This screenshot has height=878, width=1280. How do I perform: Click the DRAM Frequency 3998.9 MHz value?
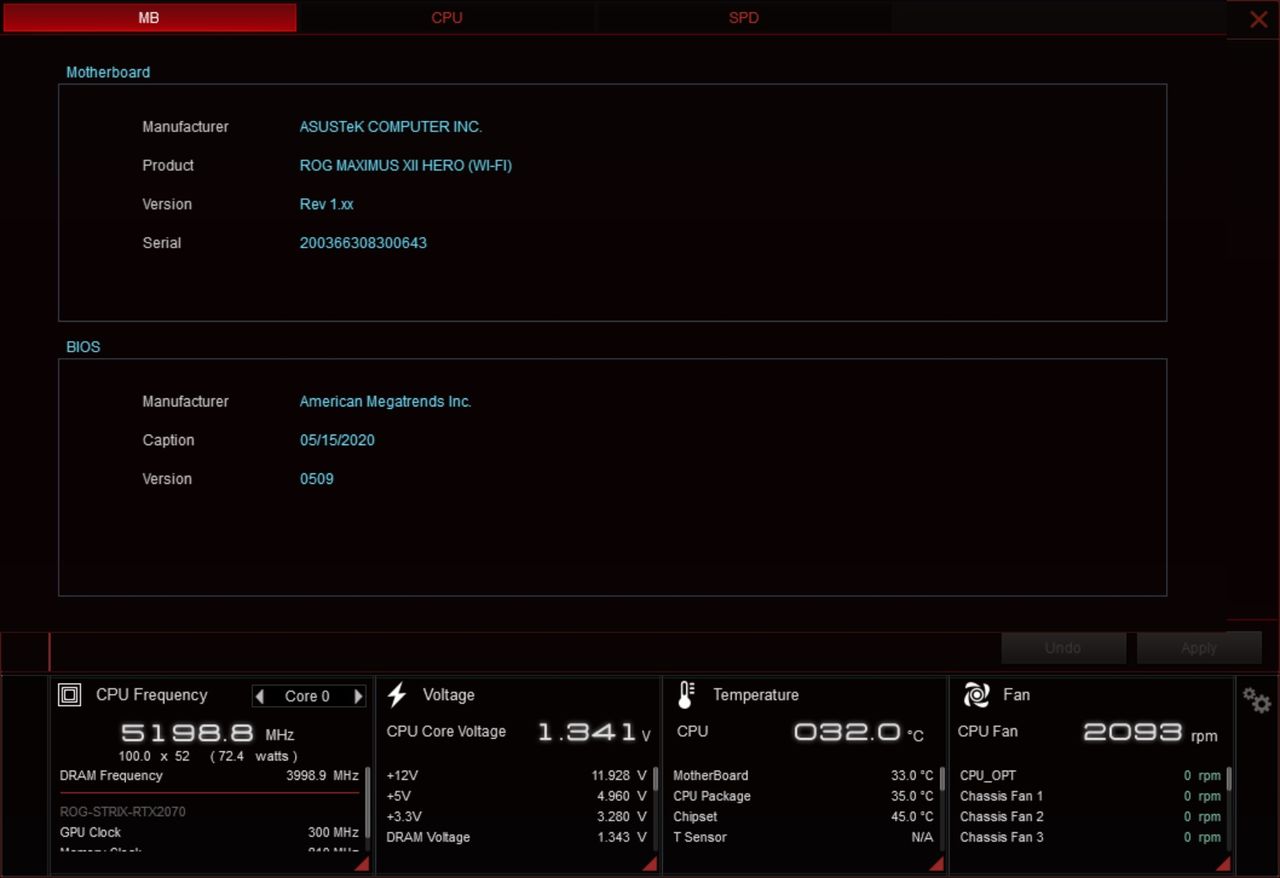click(322, 776)
